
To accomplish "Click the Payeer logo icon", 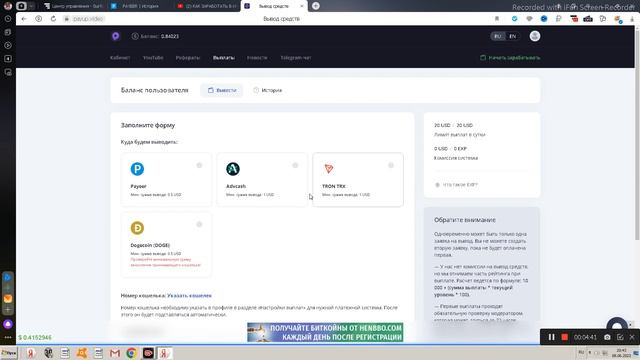I will (137, 169).
